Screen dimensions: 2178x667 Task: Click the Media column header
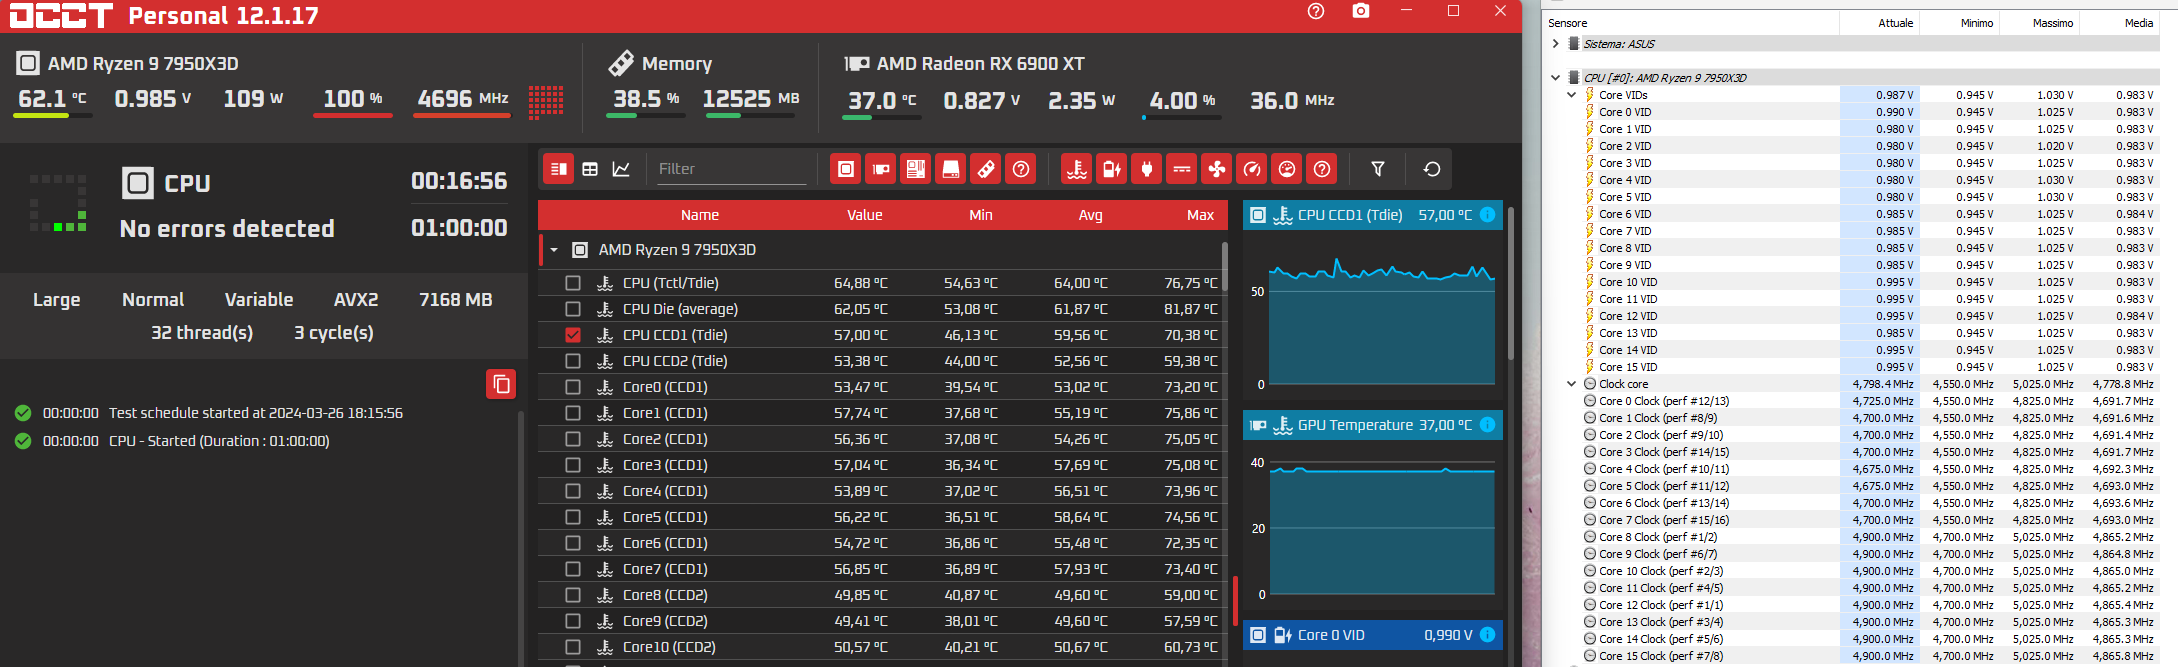(x=2120, y=23)
